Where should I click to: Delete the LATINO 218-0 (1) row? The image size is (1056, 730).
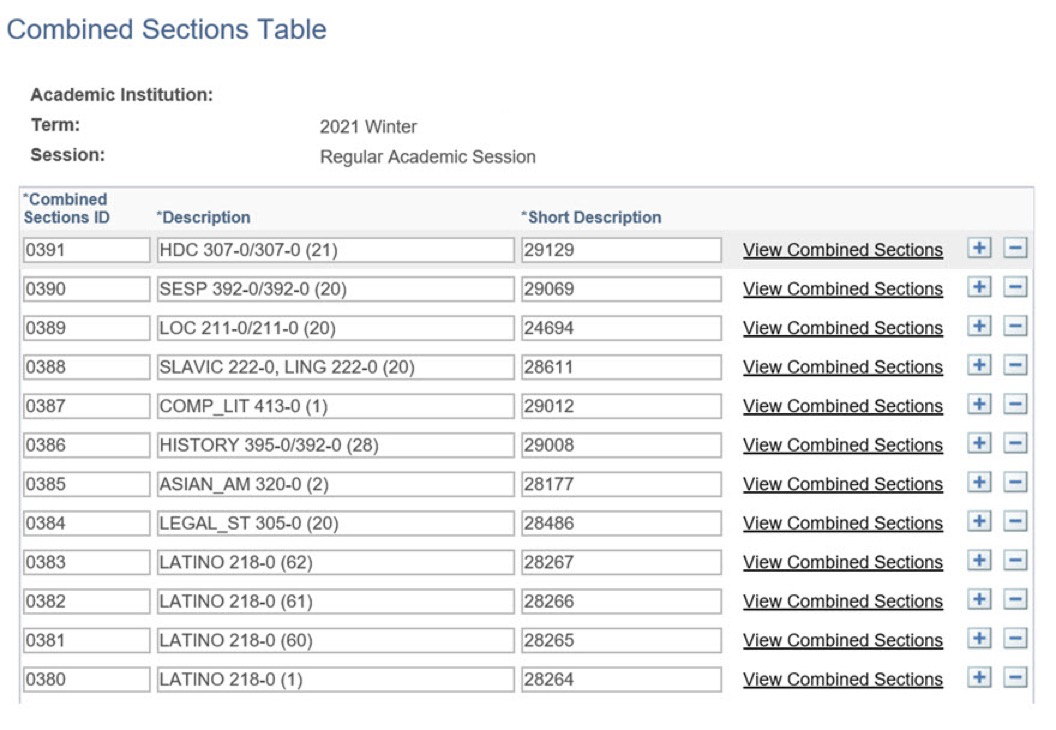pyautogui.click(x=1015, y=679)
